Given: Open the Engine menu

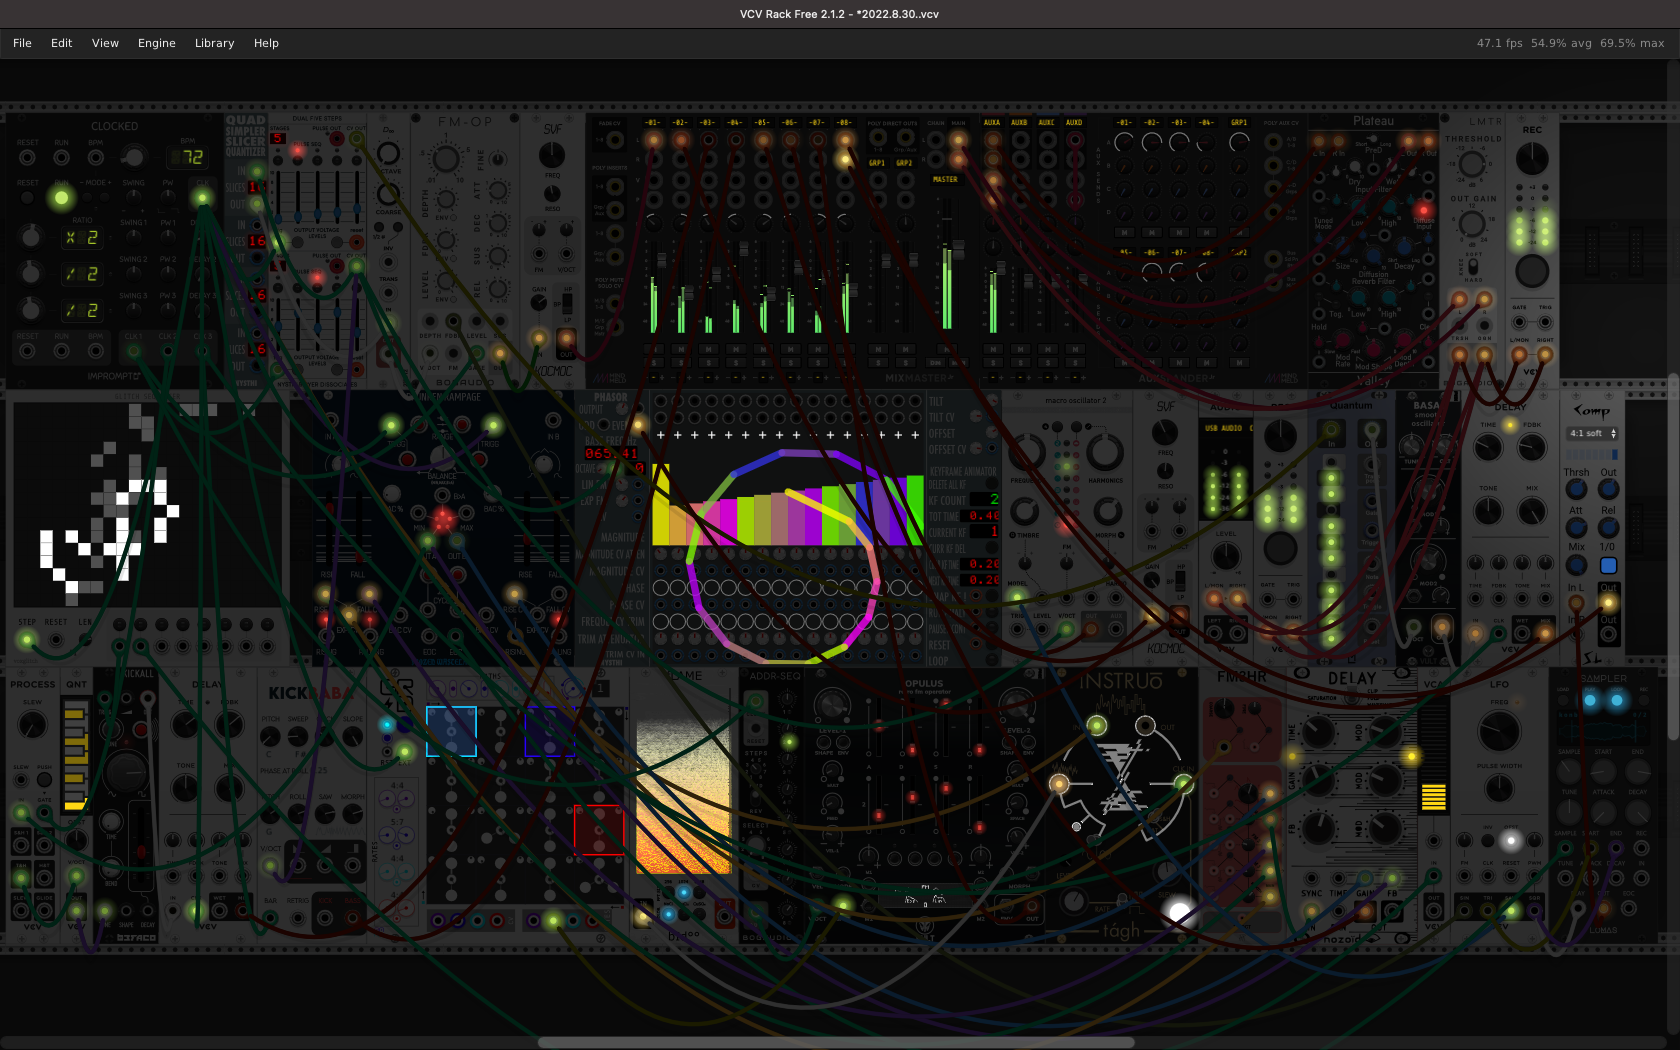Looking at the screenshot, I should click(157, 43).
